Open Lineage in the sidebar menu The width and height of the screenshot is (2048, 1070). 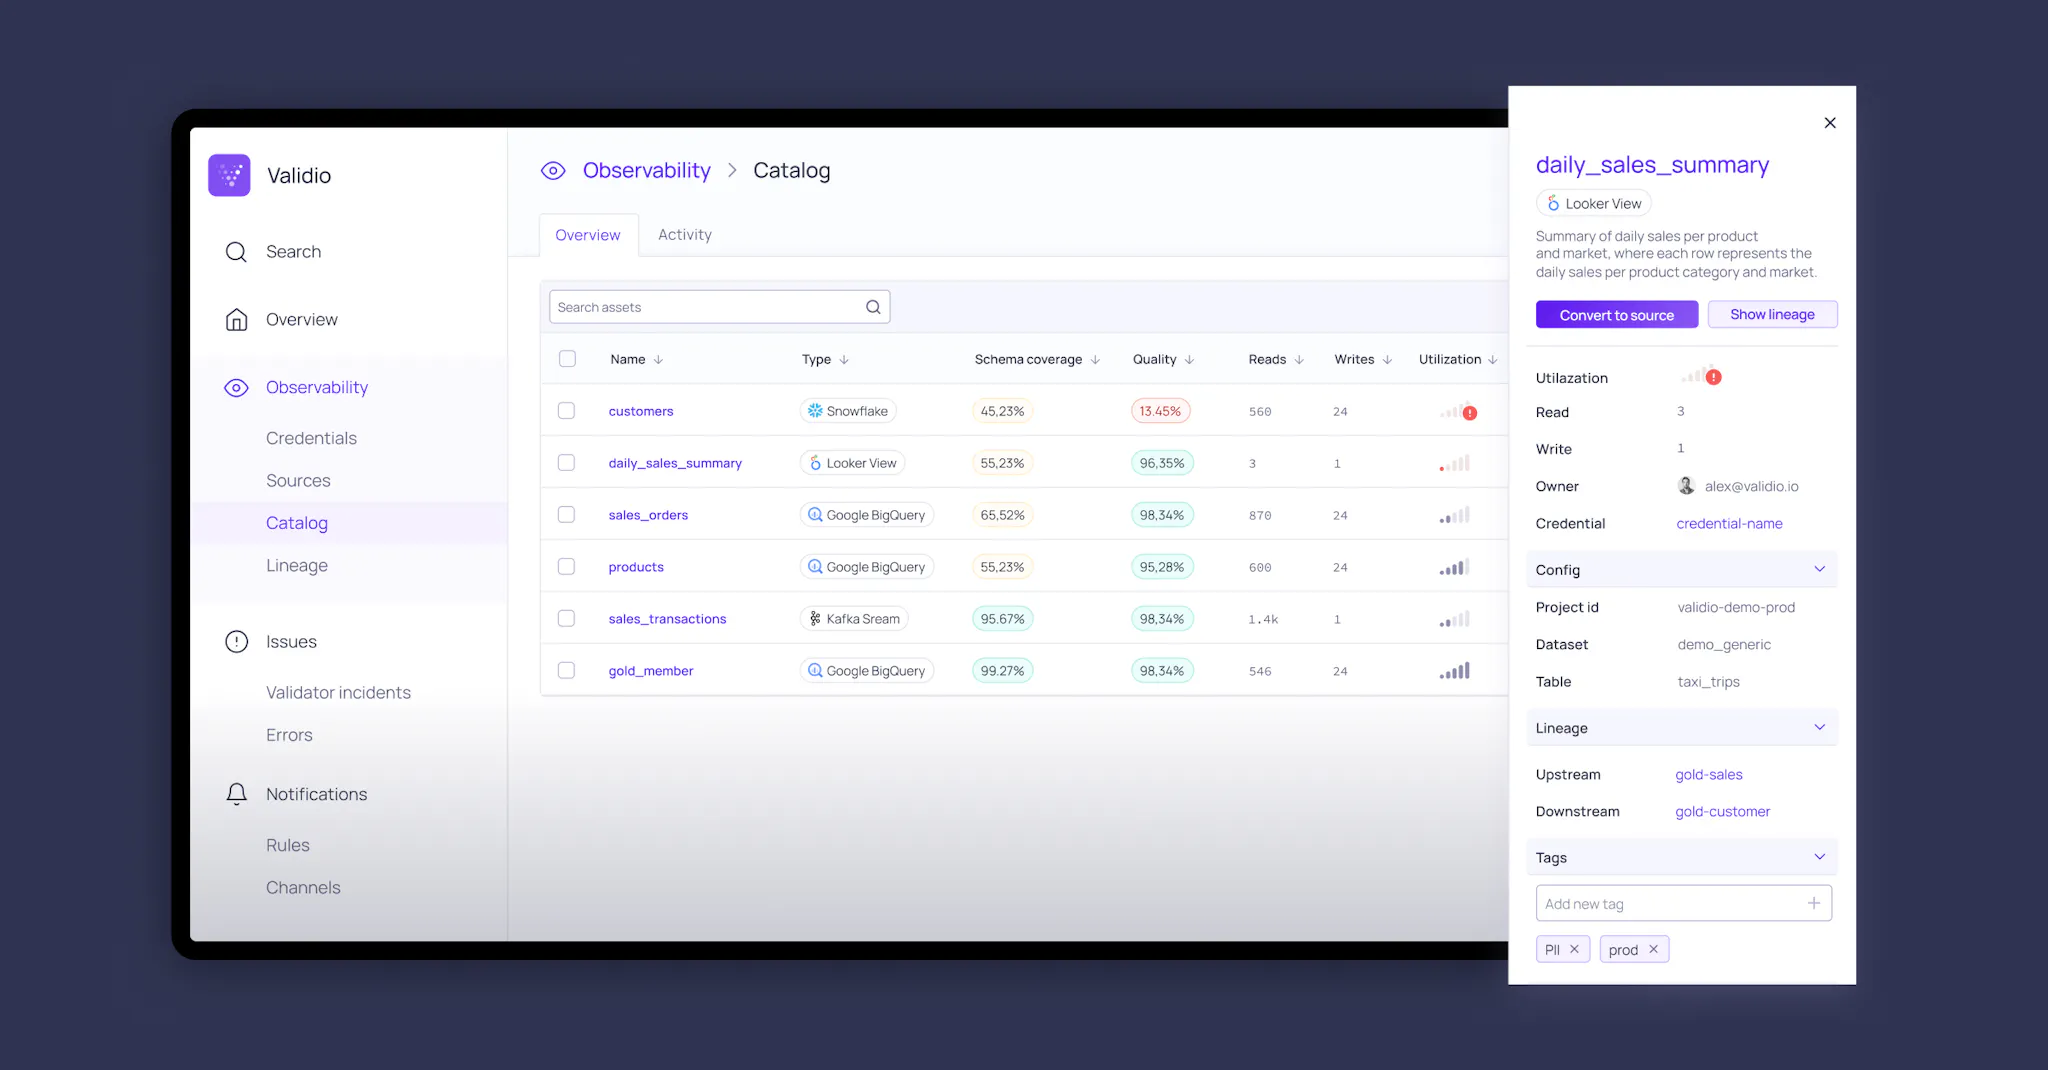click(x=297, y=566)
